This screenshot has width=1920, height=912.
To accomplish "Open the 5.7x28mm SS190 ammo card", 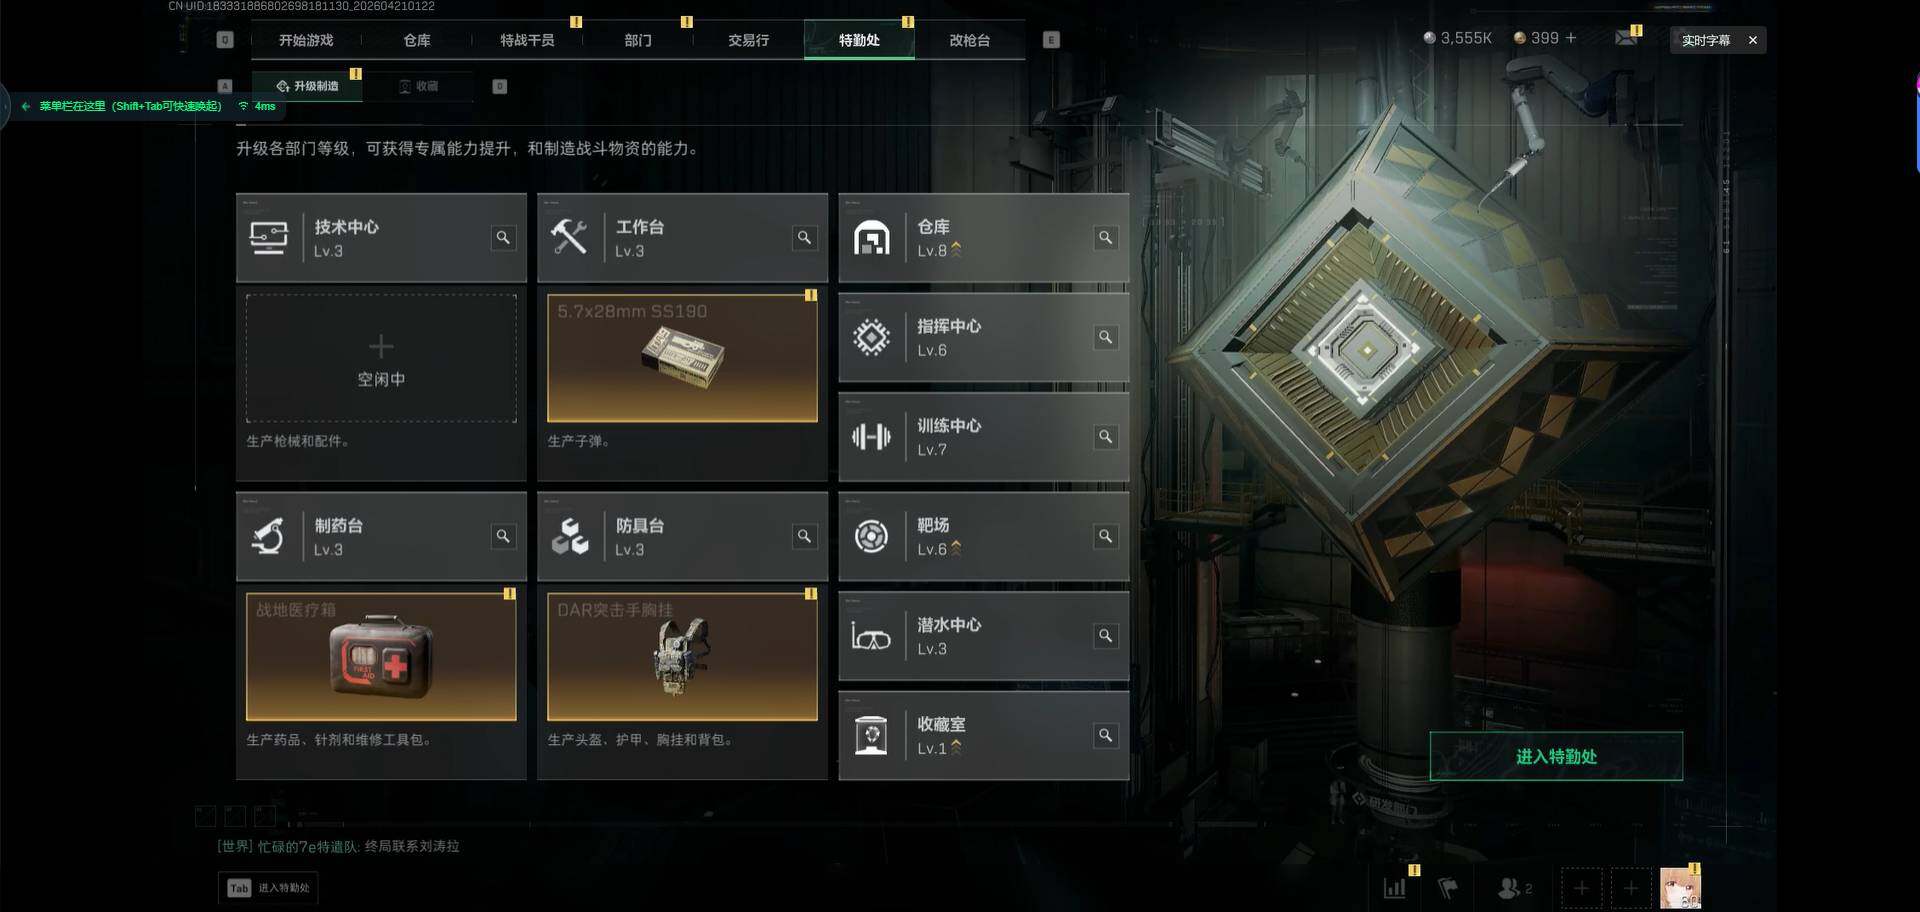I will coord(682,358).
